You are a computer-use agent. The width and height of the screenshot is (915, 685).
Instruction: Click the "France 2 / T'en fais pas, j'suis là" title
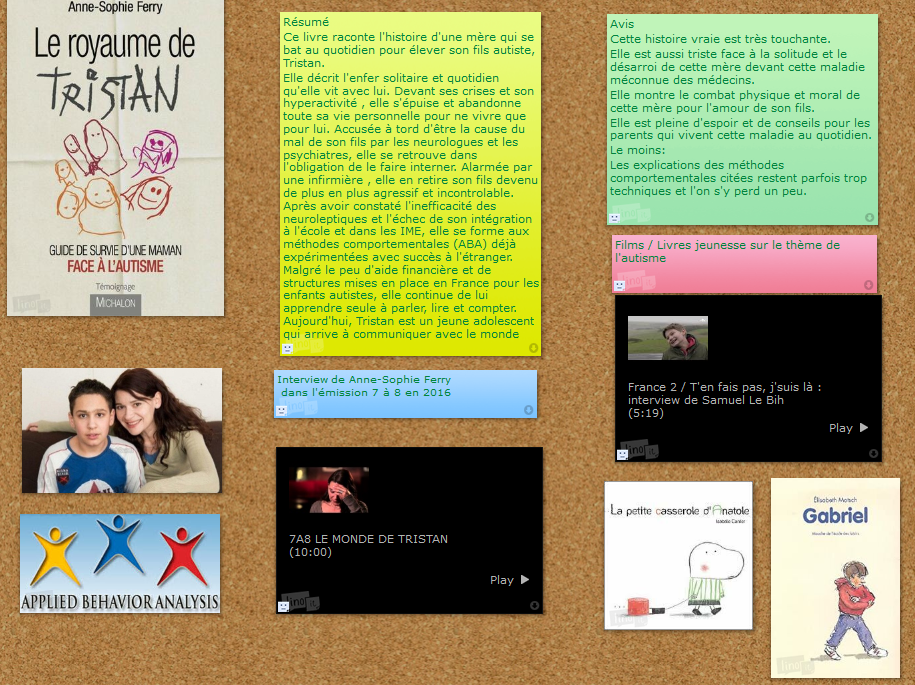tap(725, 387)
